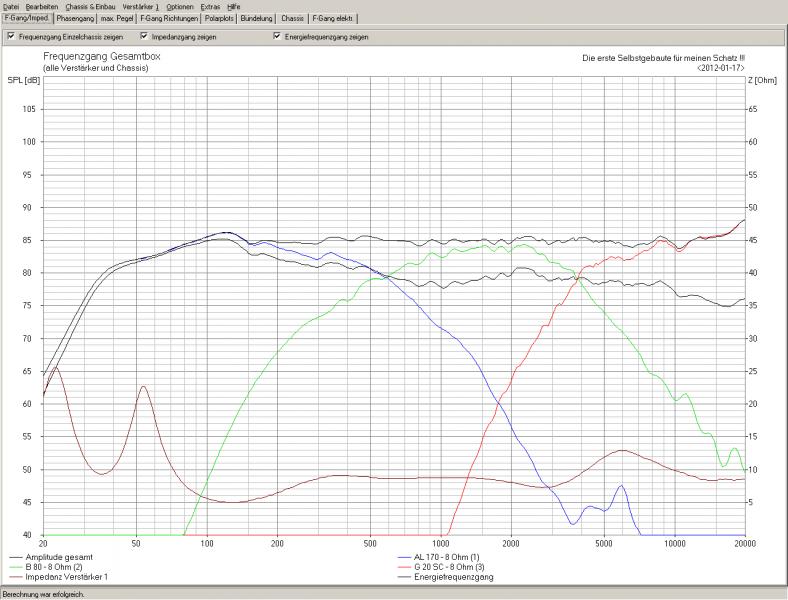Switch to the Phasengang tab

75,18
